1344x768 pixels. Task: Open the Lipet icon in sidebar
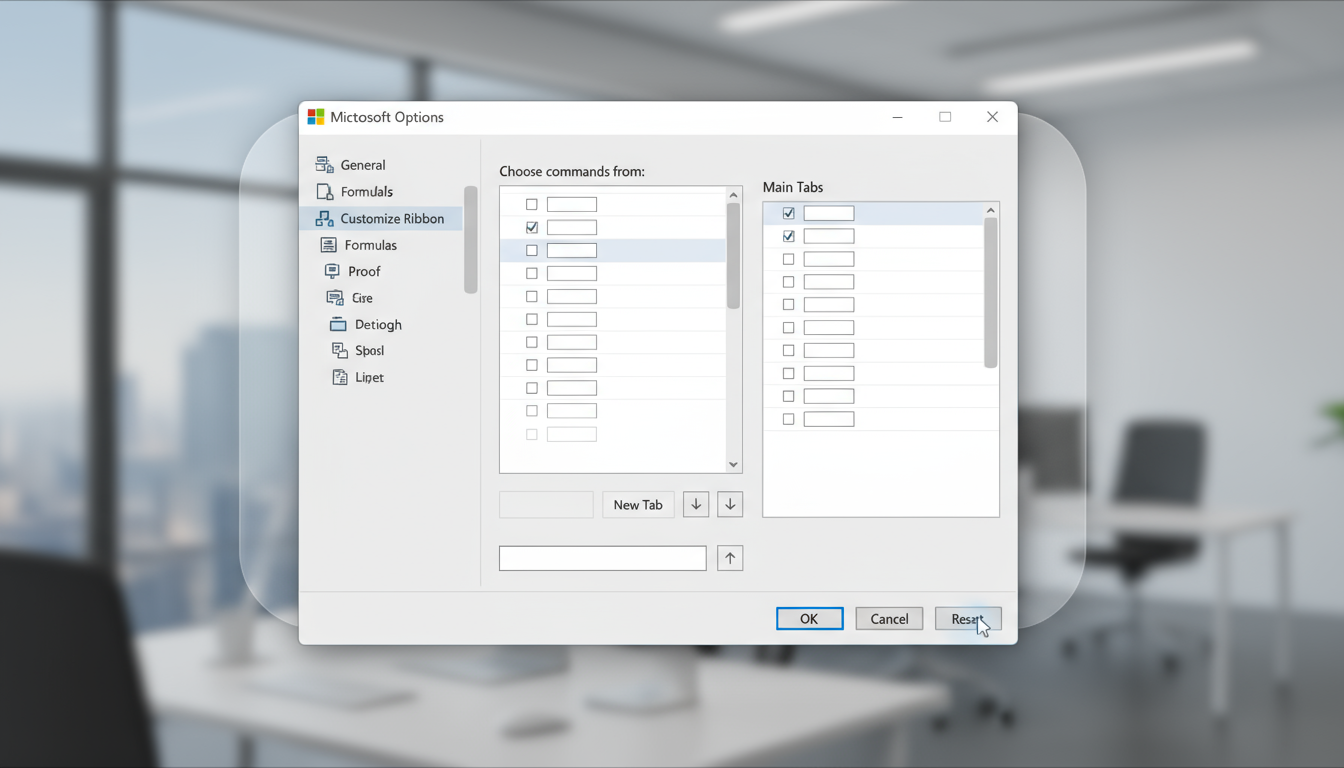click(340, 377)
